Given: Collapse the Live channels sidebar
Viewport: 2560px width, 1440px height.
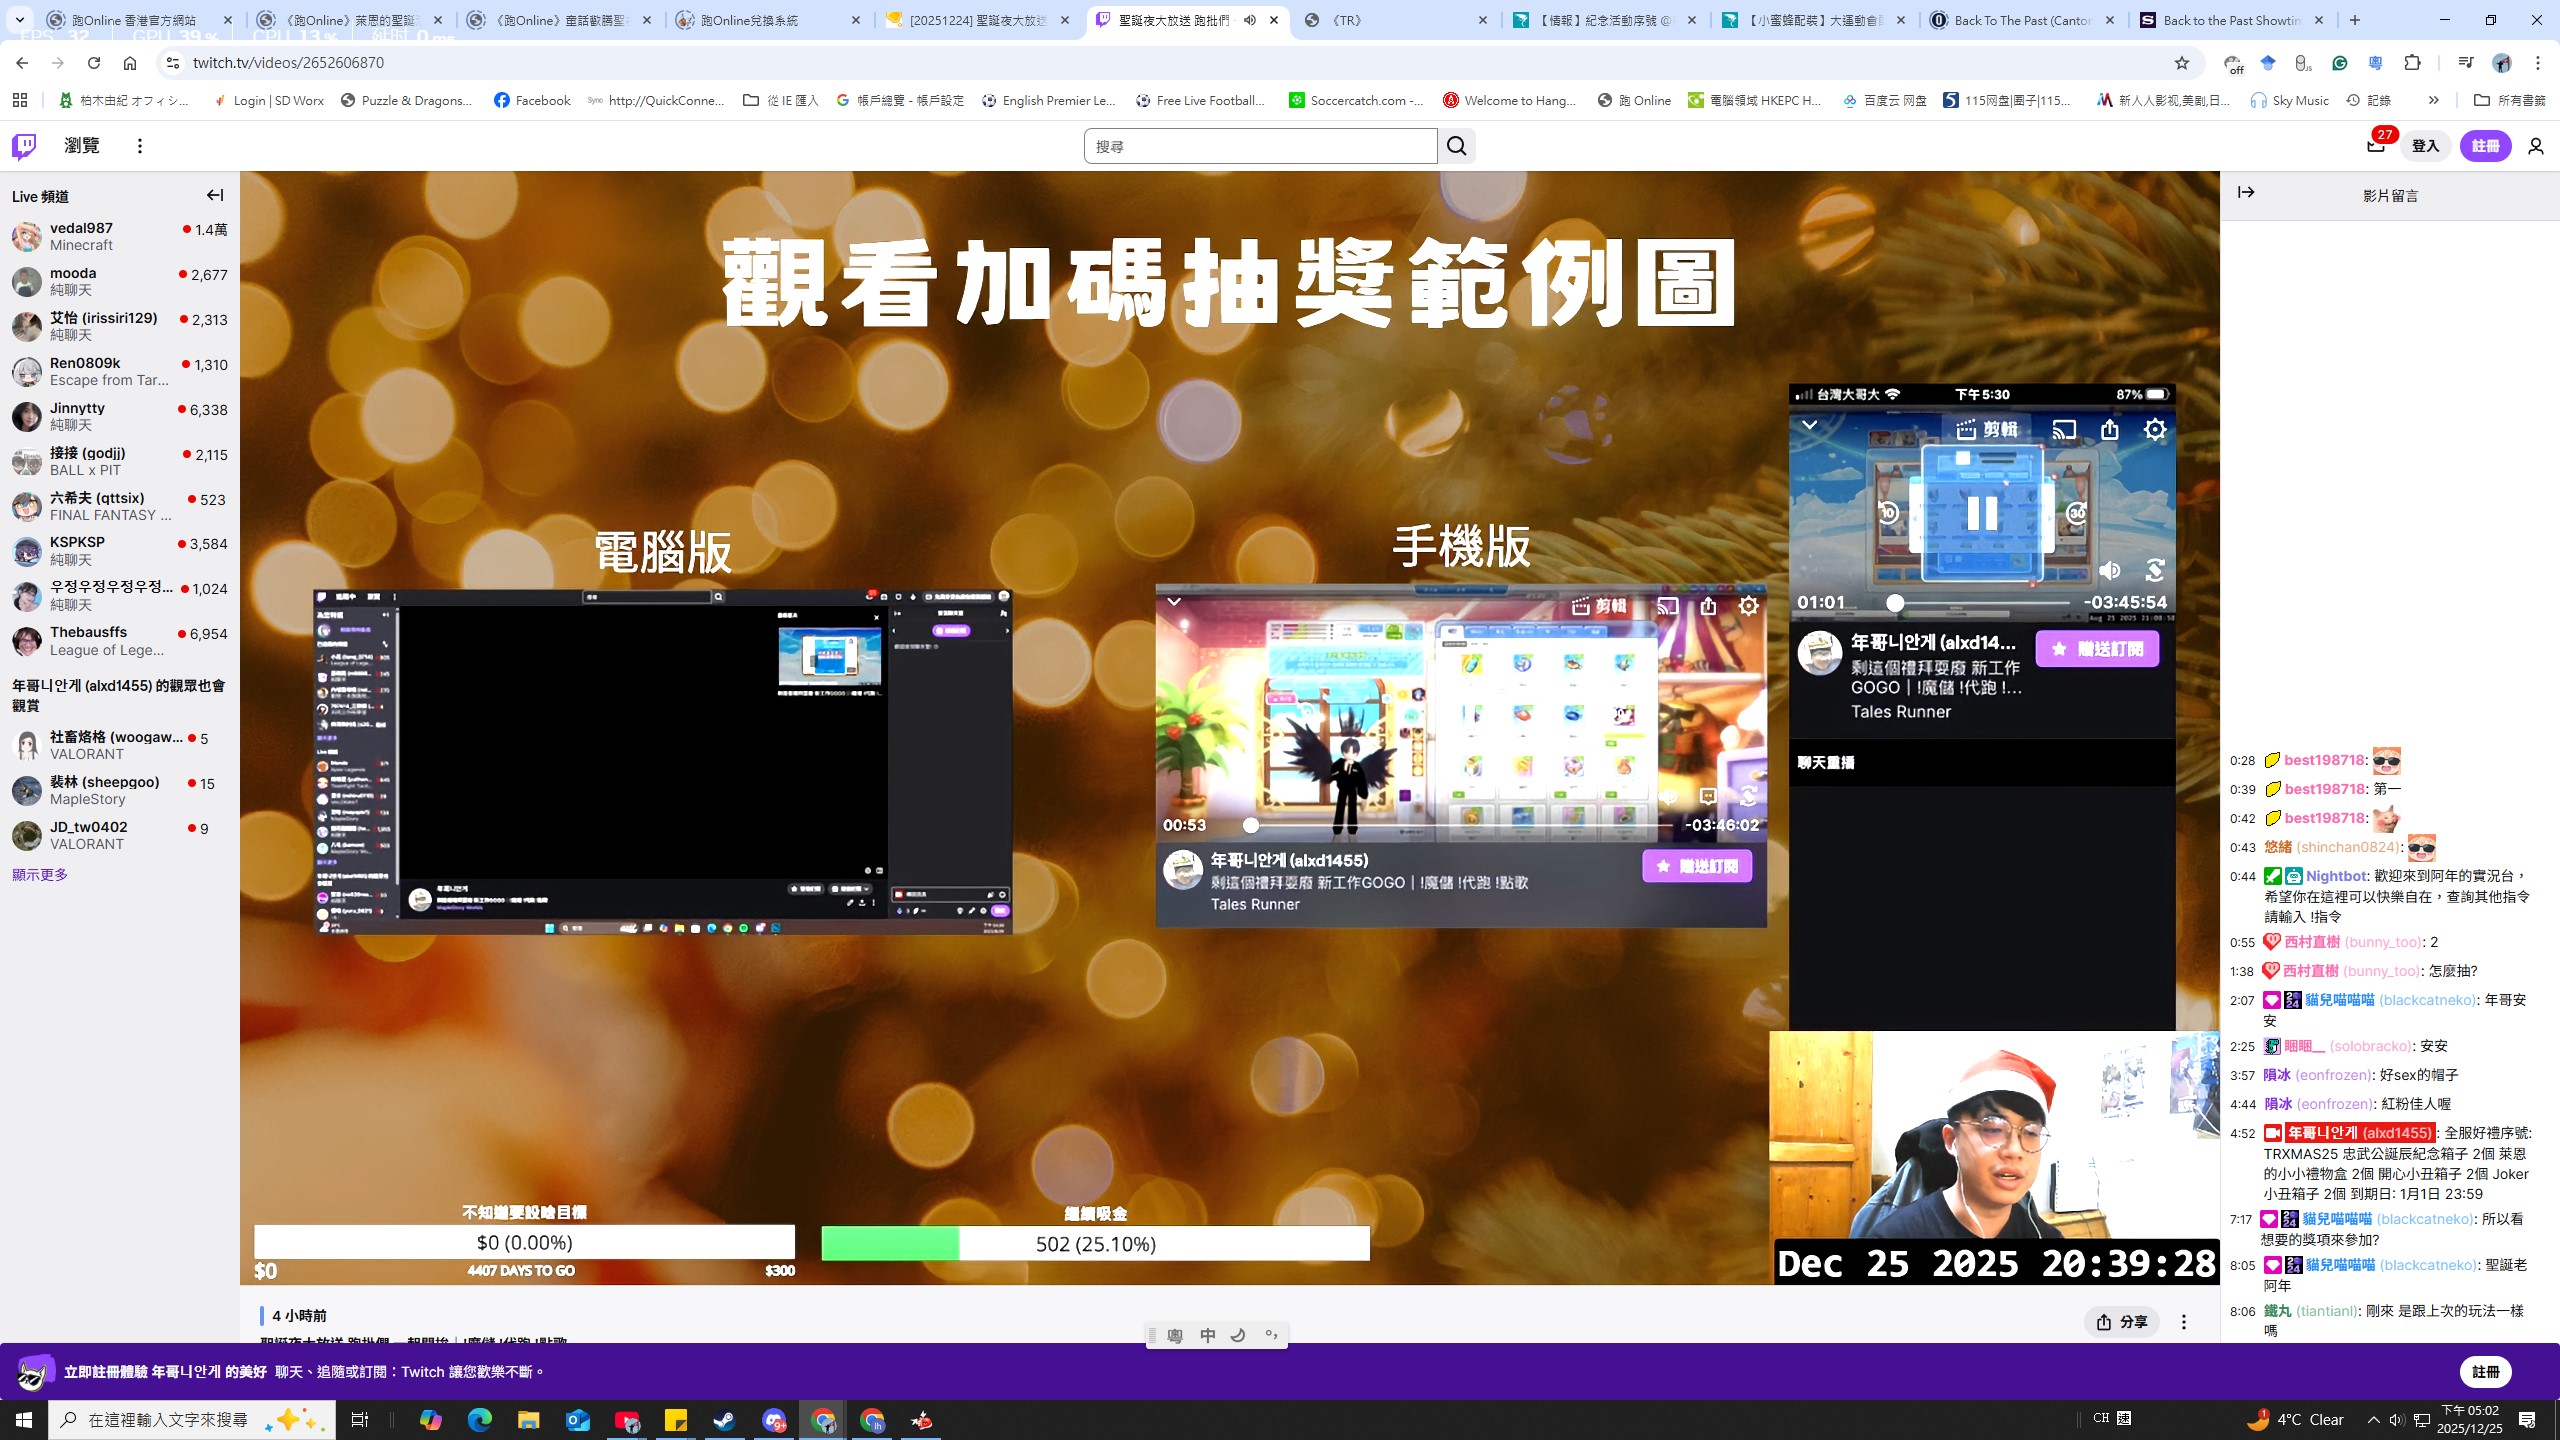Looking at the screenshot, I should (x=215, y=196).
